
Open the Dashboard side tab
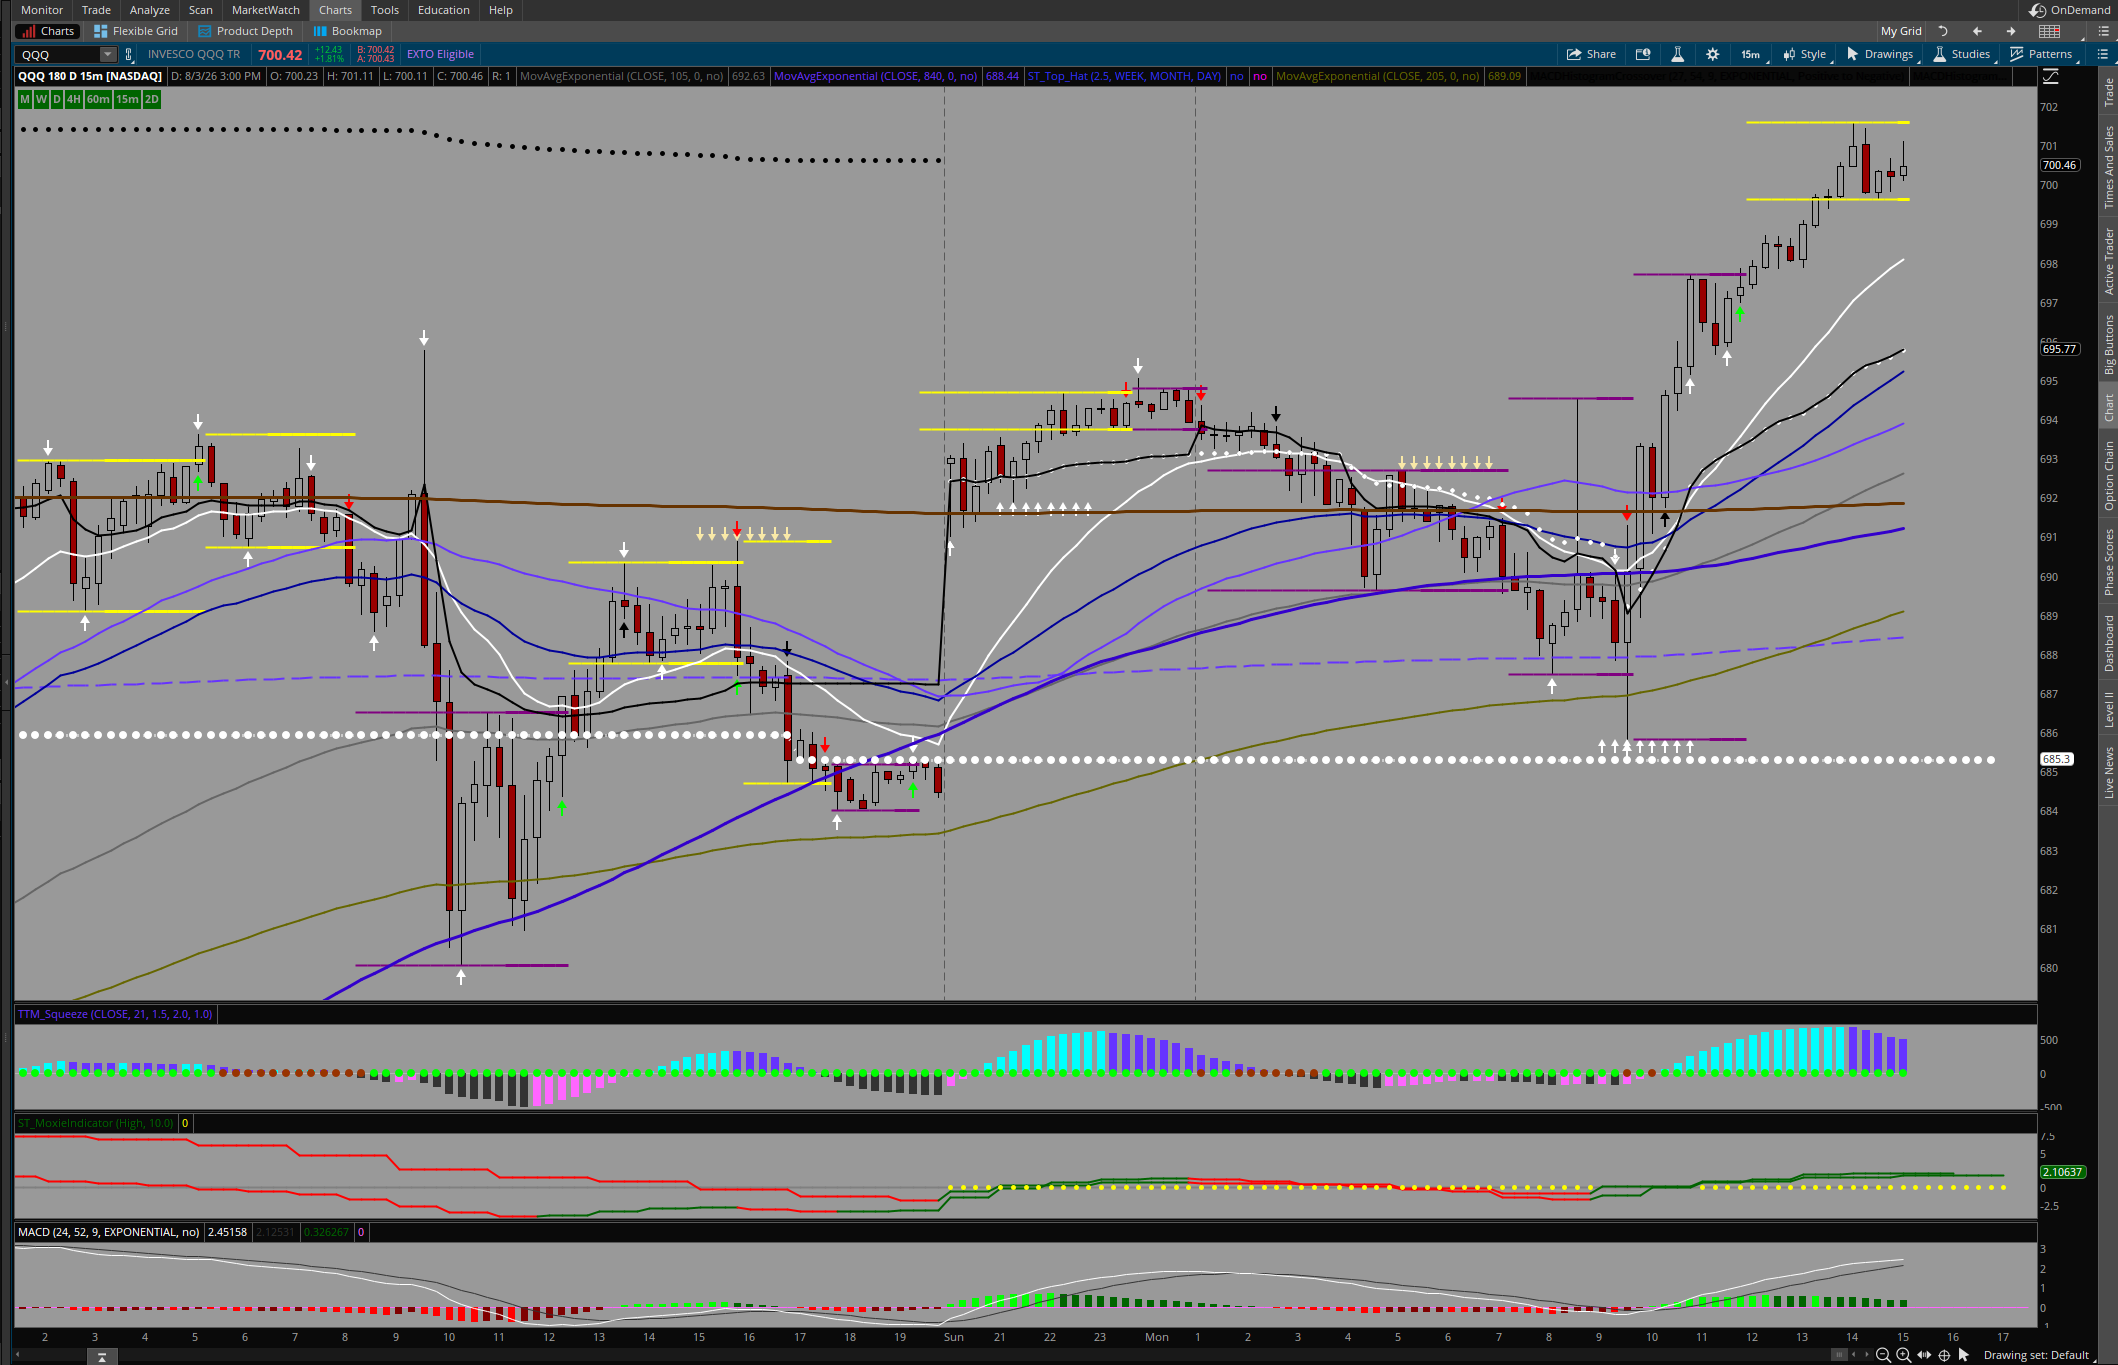(x=2108, y=642)
